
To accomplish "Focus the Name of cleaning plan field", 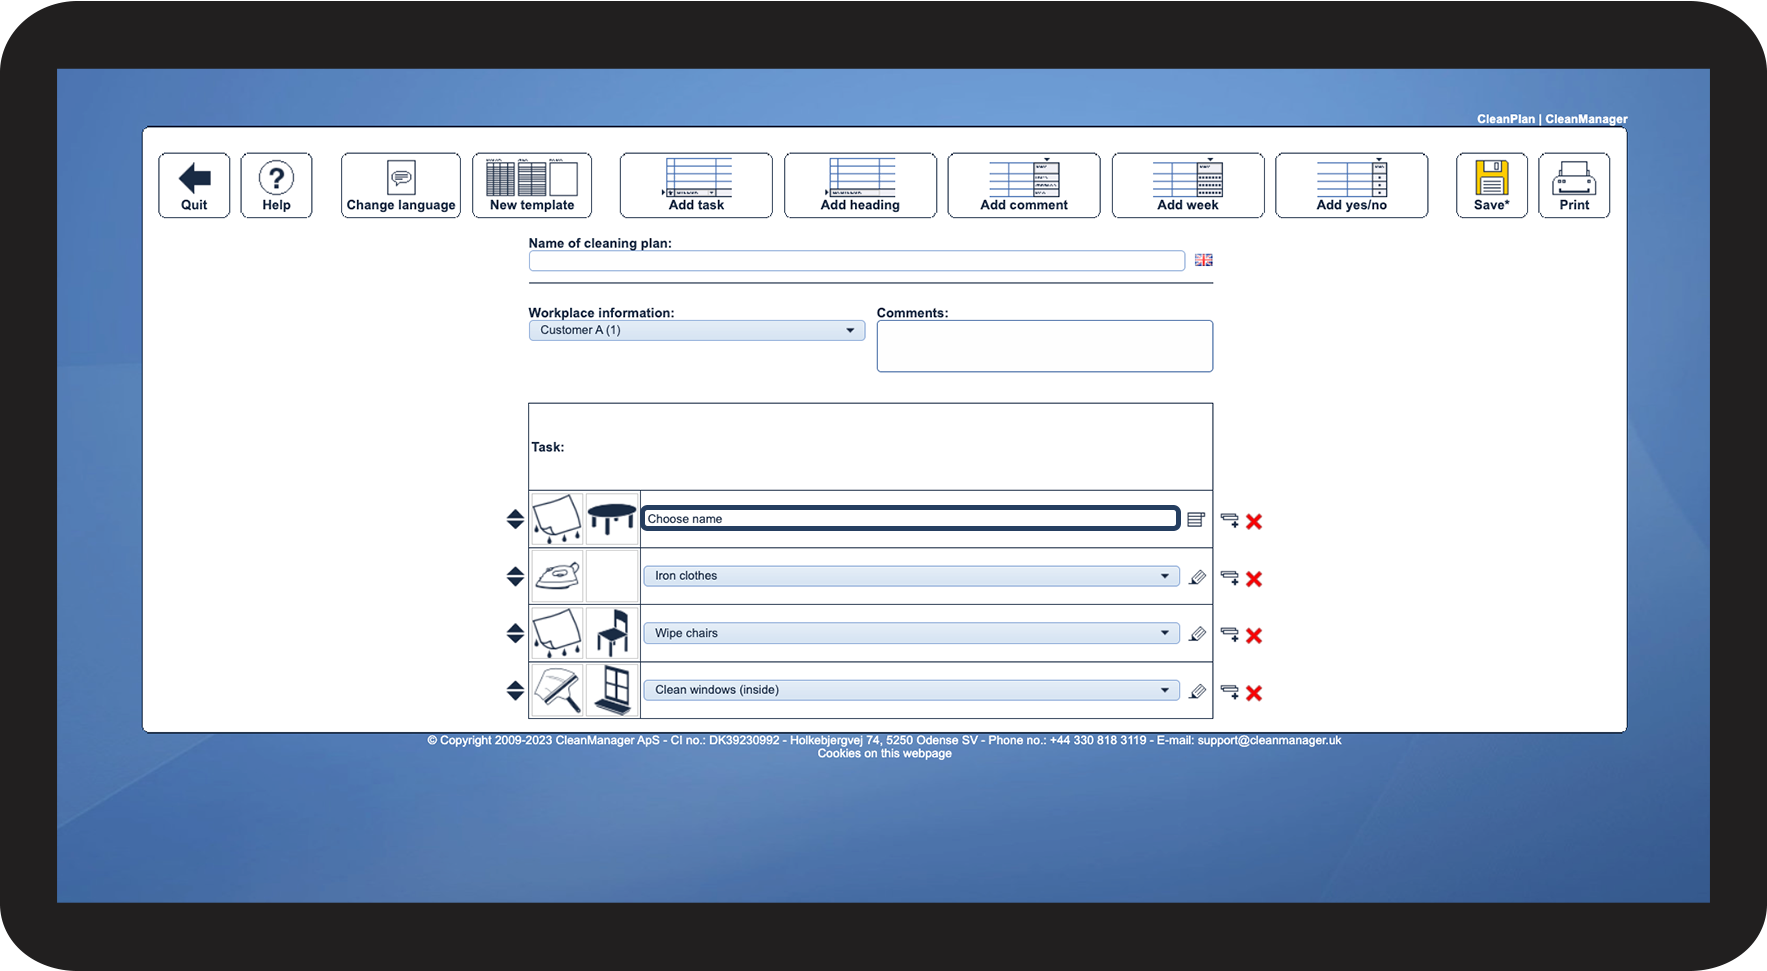I will [857, 261].
